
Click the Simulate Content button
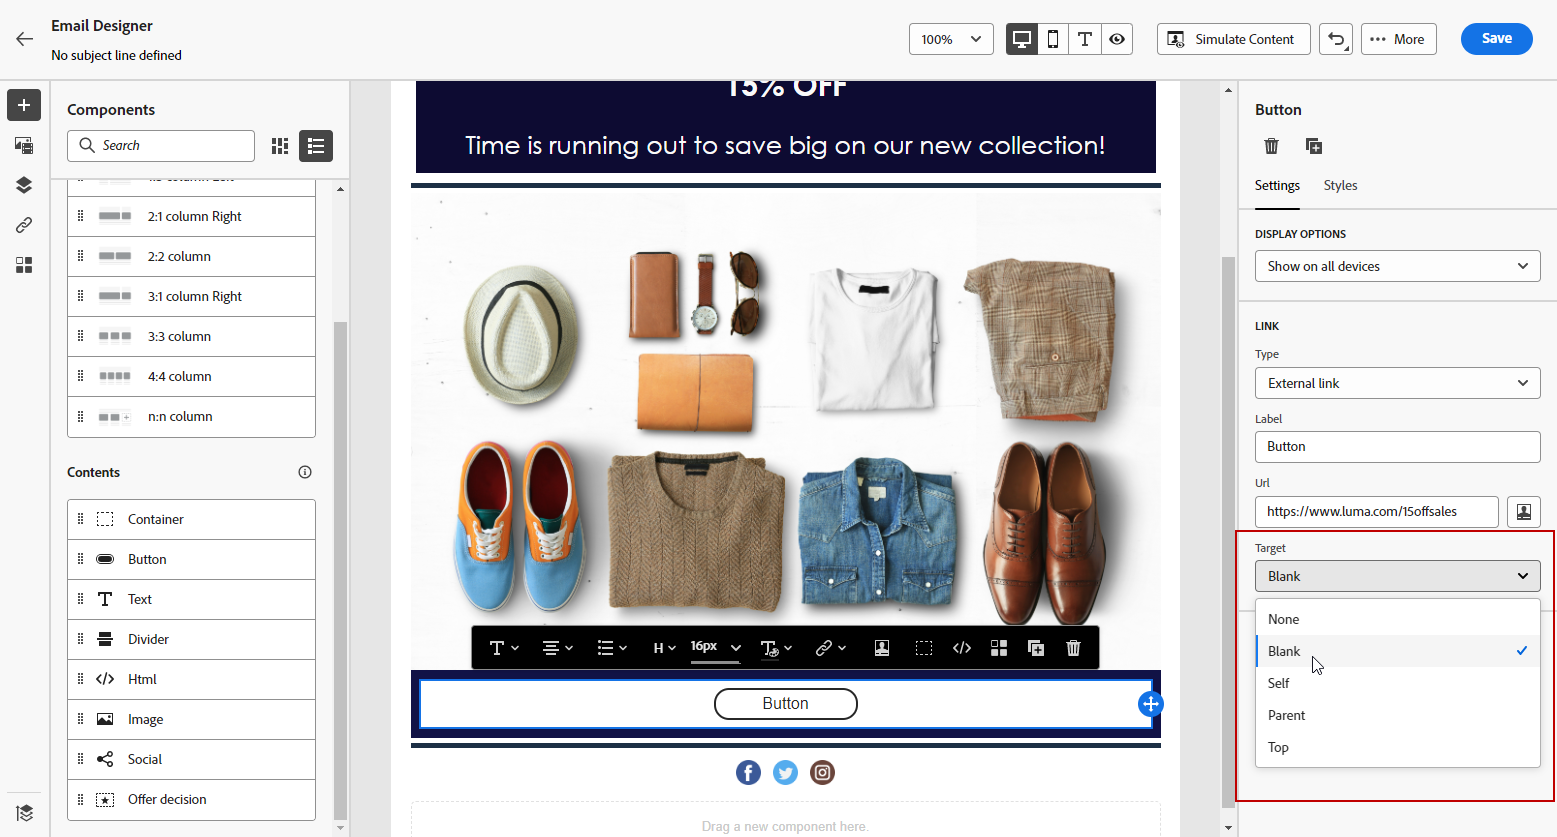1233,39
